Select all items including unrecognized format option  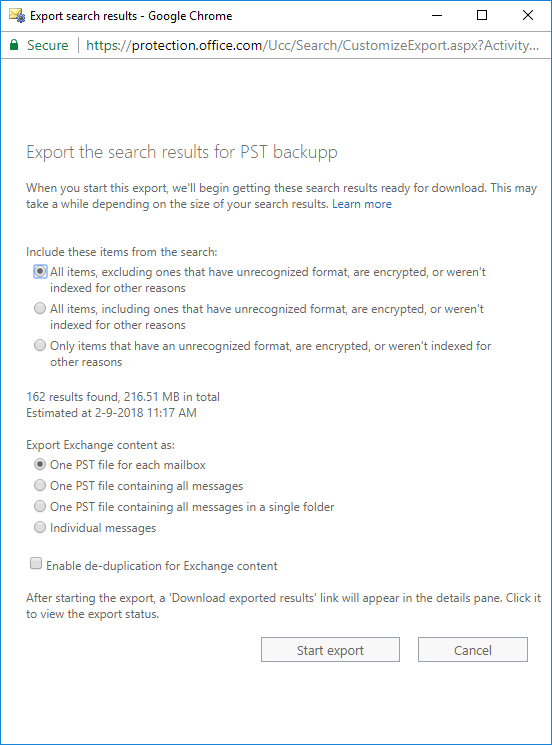pos(40,308)
